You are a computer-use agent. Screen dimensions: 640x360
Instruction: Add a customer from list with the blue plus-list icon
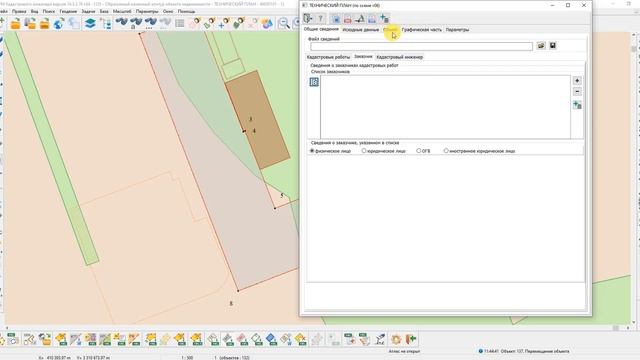577,105
